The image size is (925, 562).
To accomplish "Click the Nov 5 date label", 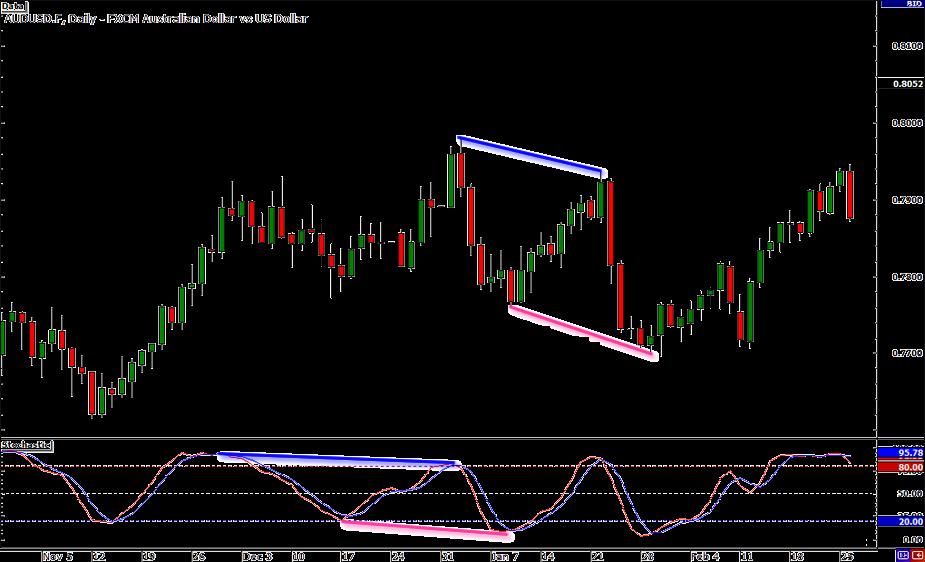I will click(x=57, y=556).
